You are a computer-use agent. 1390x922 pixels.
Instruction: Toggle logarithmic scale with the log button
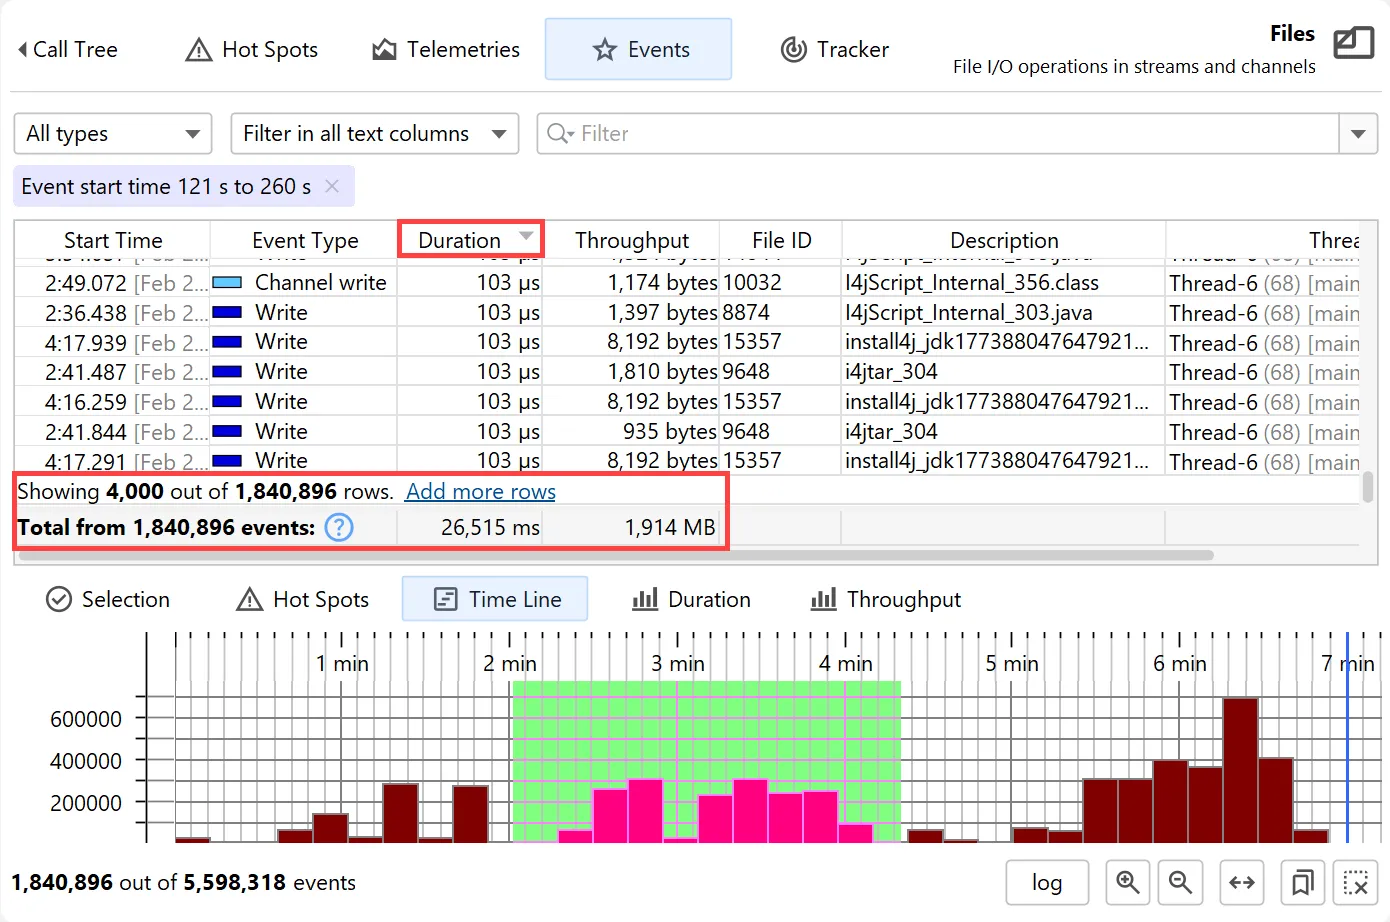[1046, 883]
